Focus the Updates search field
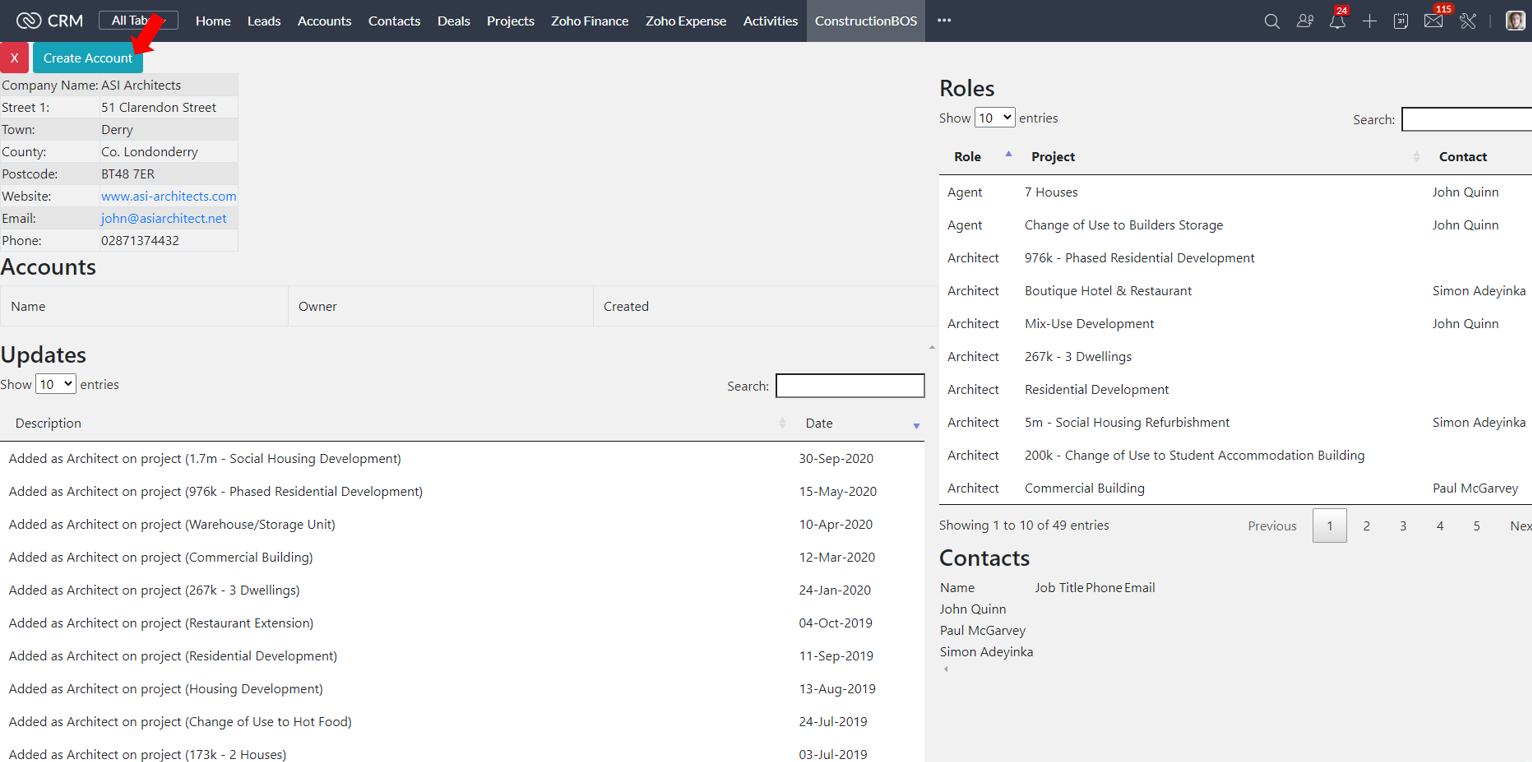 (x=850, y=386)
